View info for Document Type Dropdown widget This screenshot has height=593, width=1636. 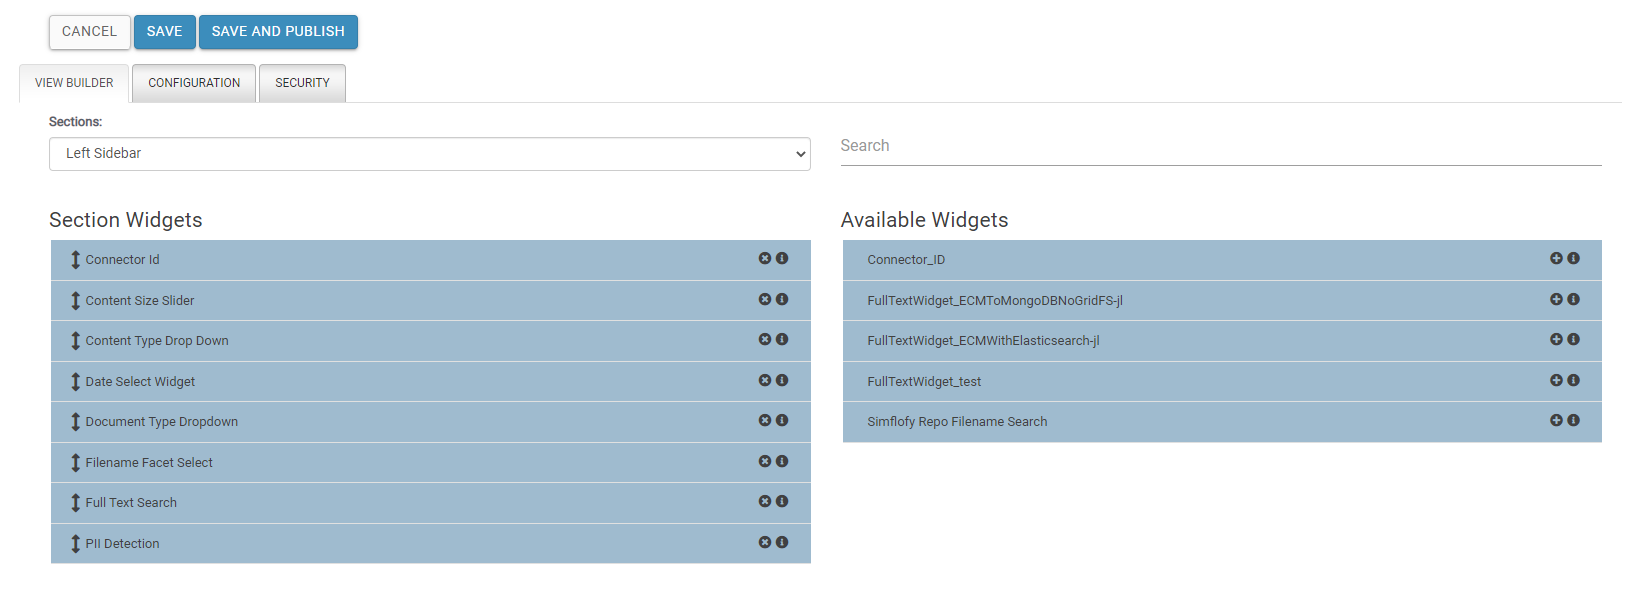click(782, 420)
